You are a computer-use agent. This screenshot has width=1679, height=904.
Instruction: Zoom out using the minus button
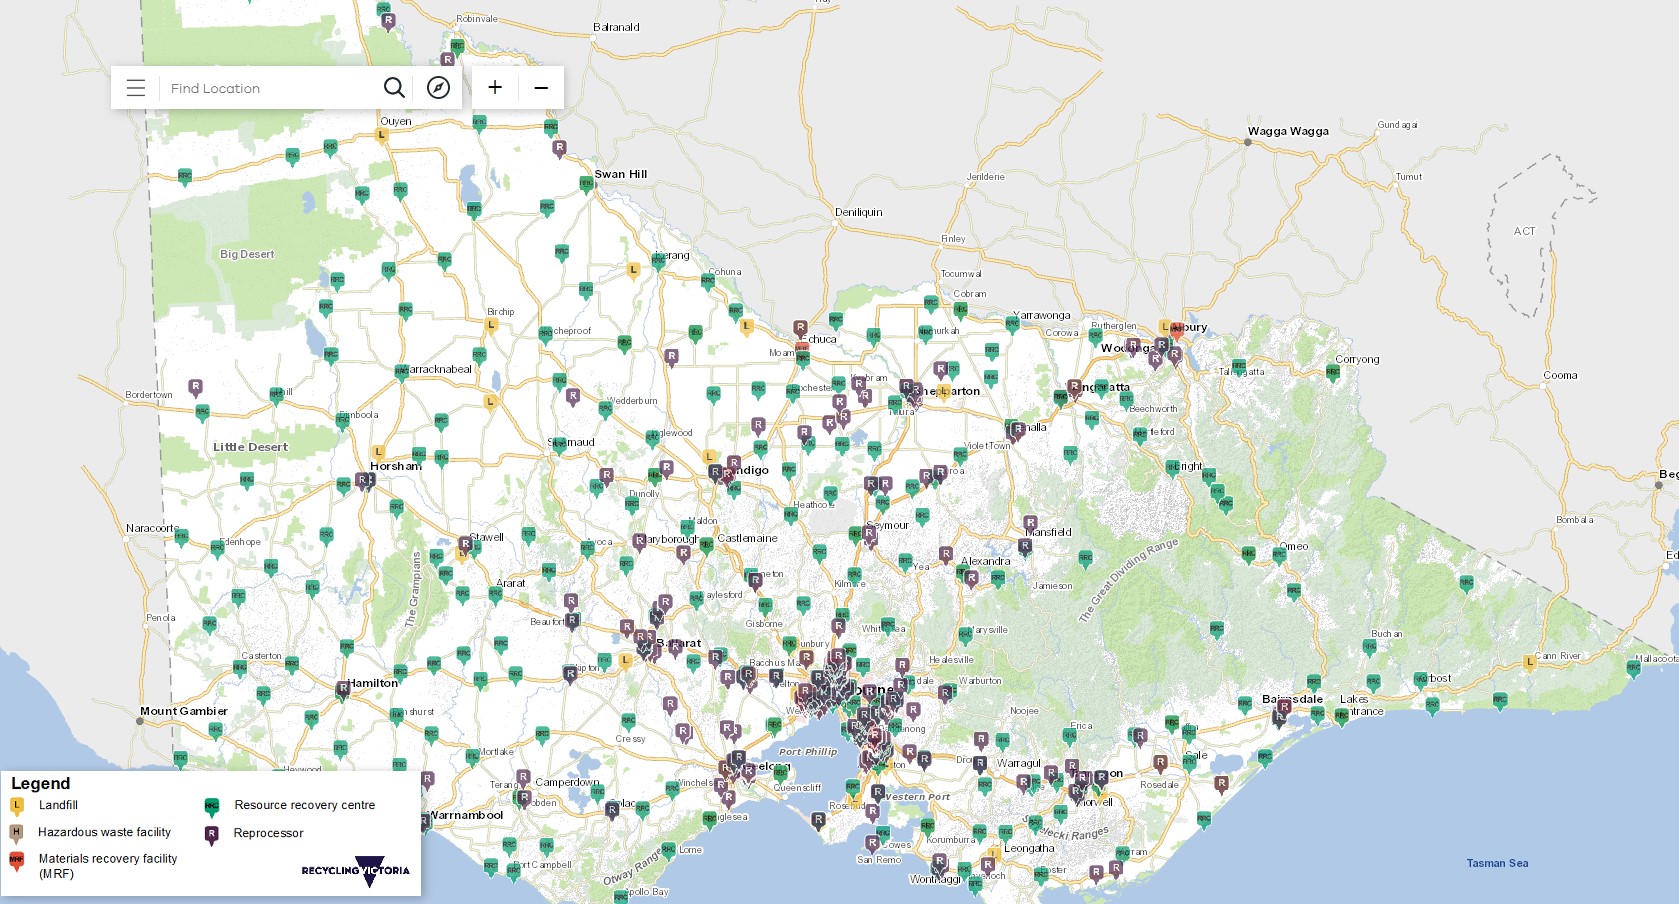click(541, 88)
